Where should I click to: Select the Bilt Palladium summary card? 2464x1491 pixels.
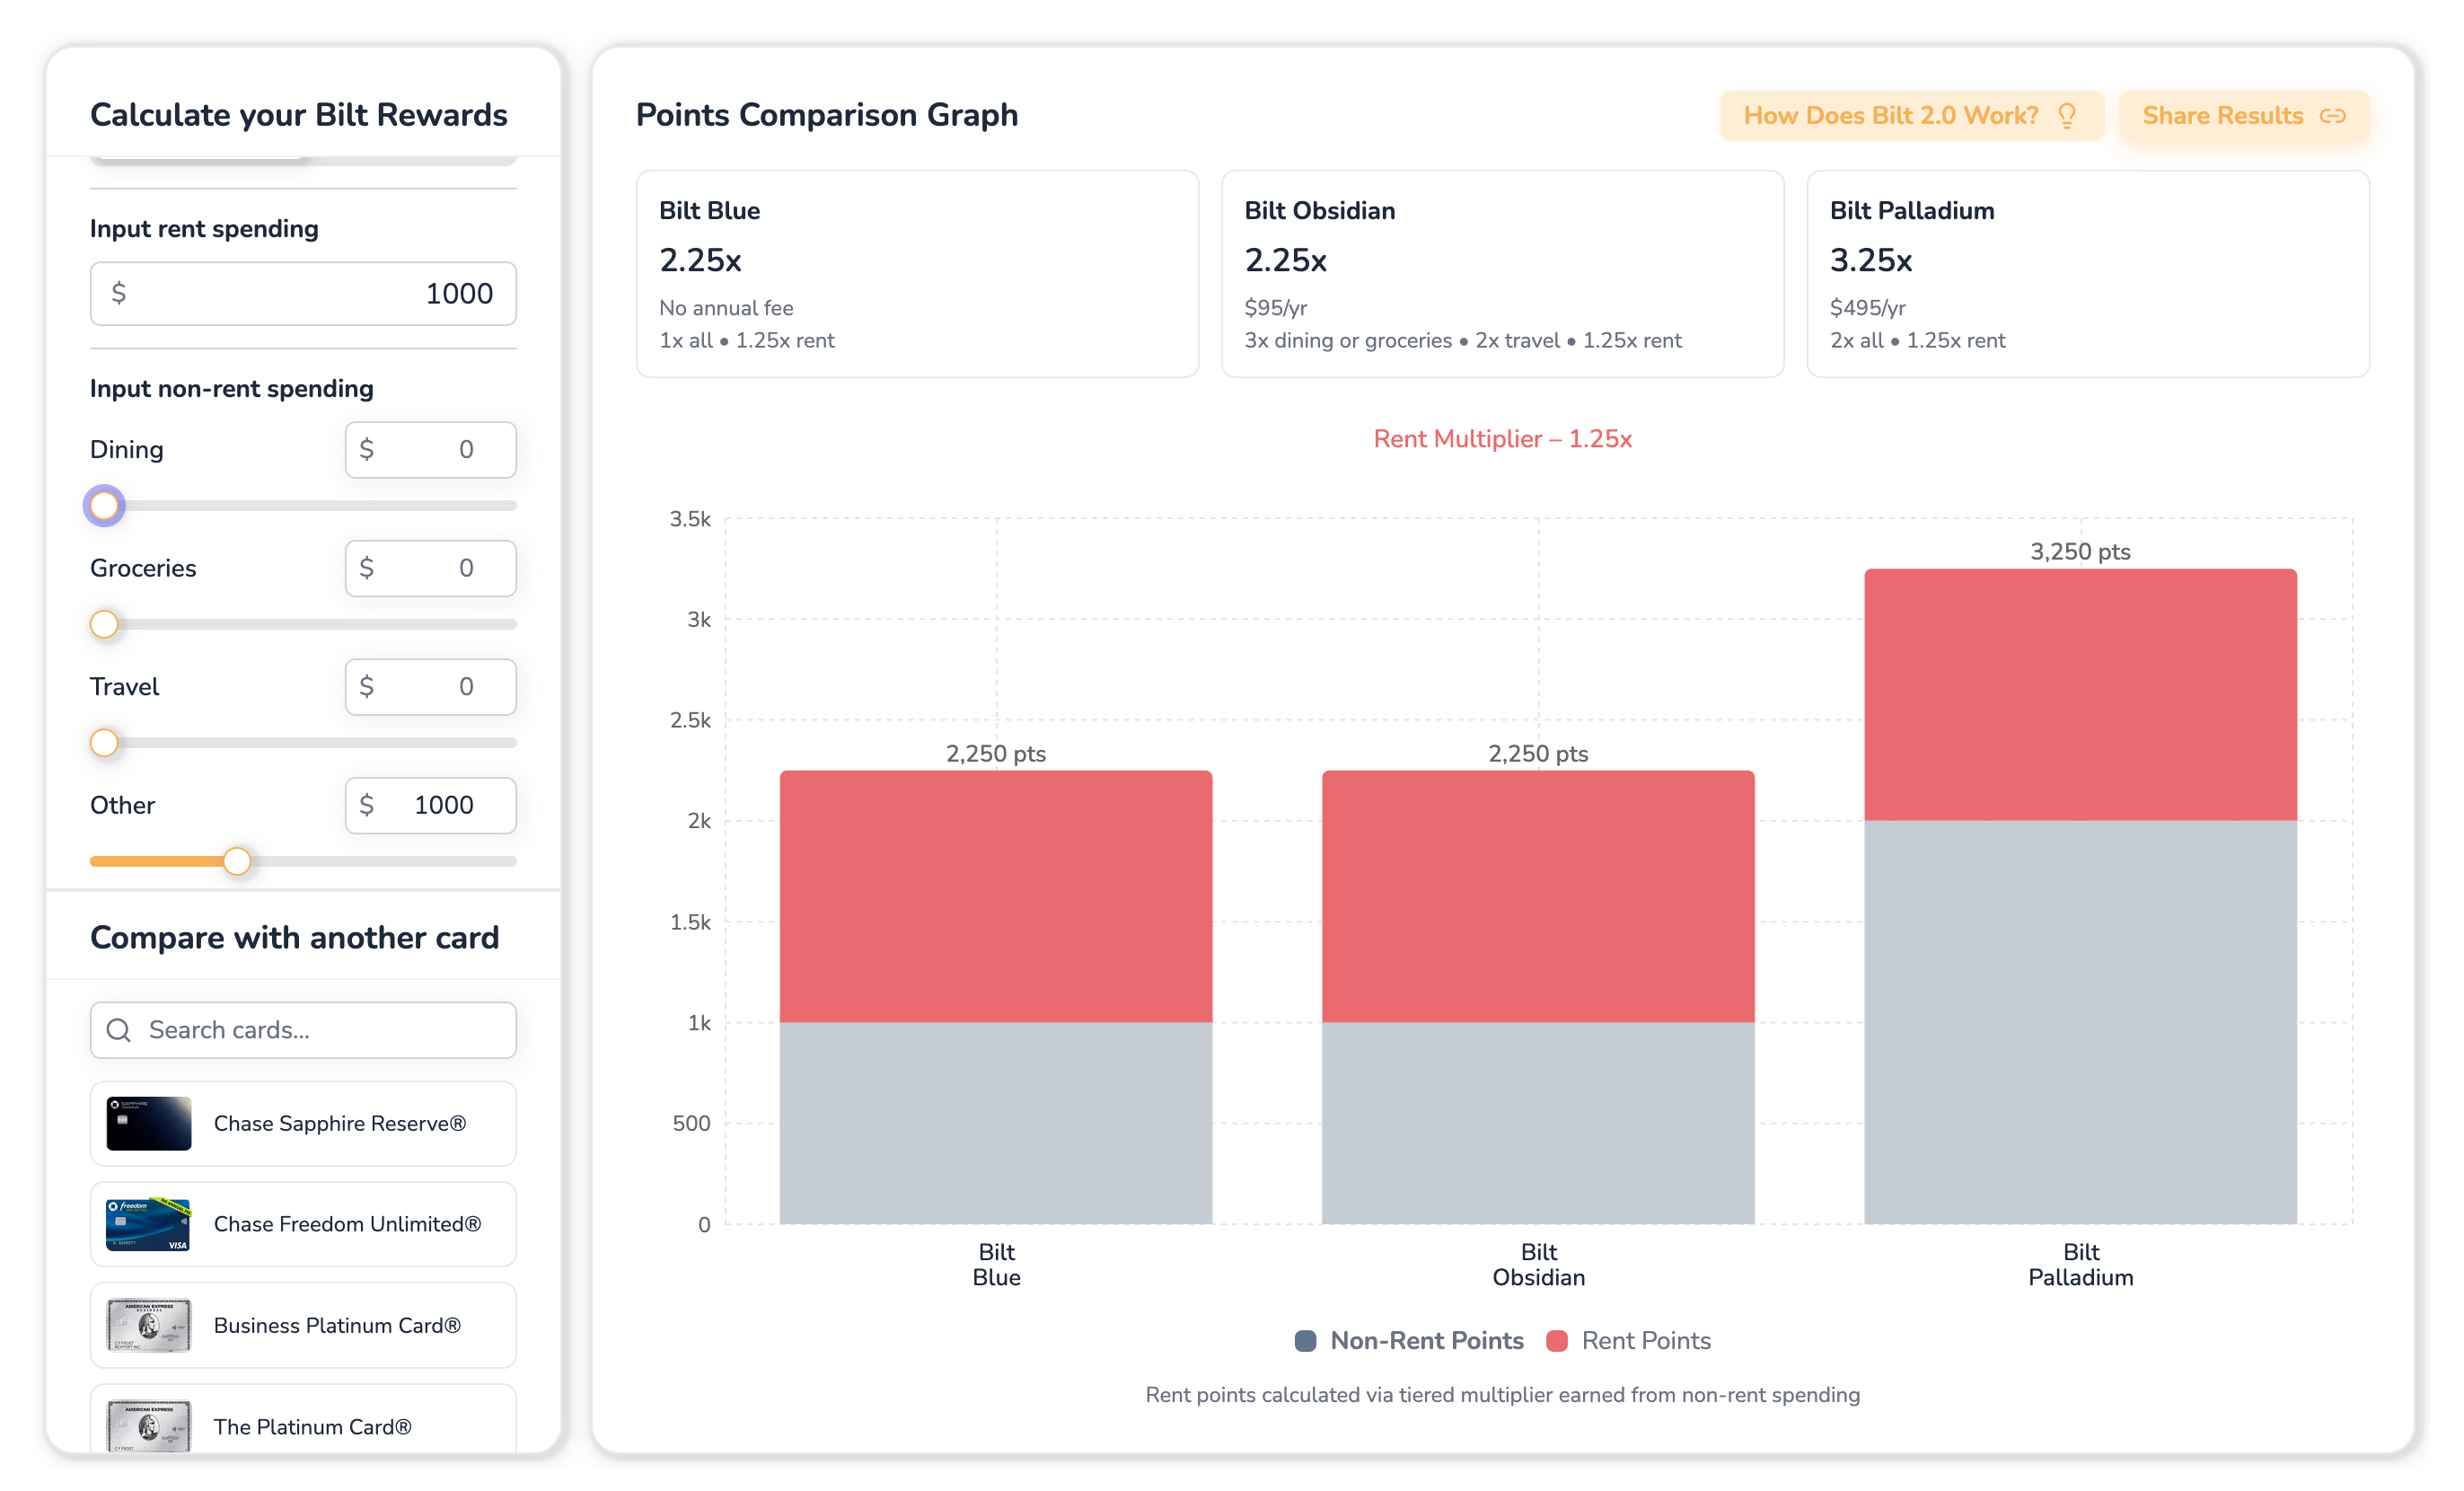(x=2088, y=274)
